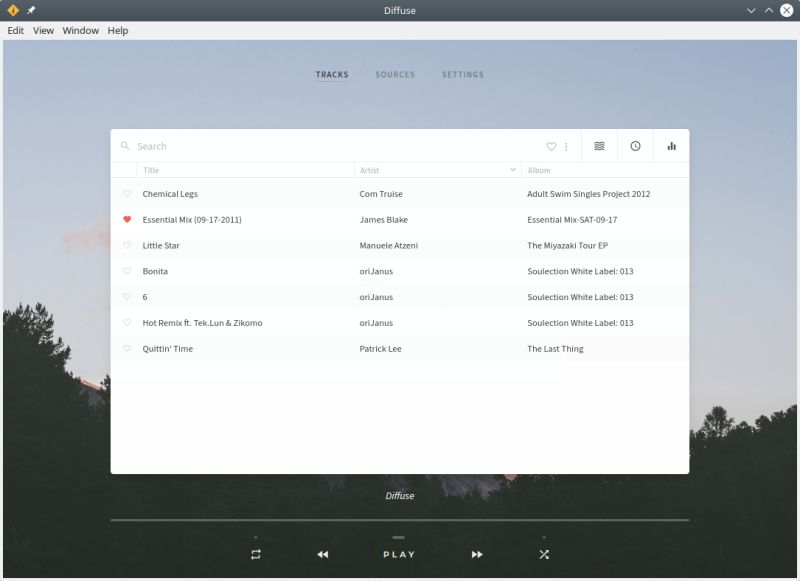
Task: Click the playback progress bar
Action: [400, 519]
